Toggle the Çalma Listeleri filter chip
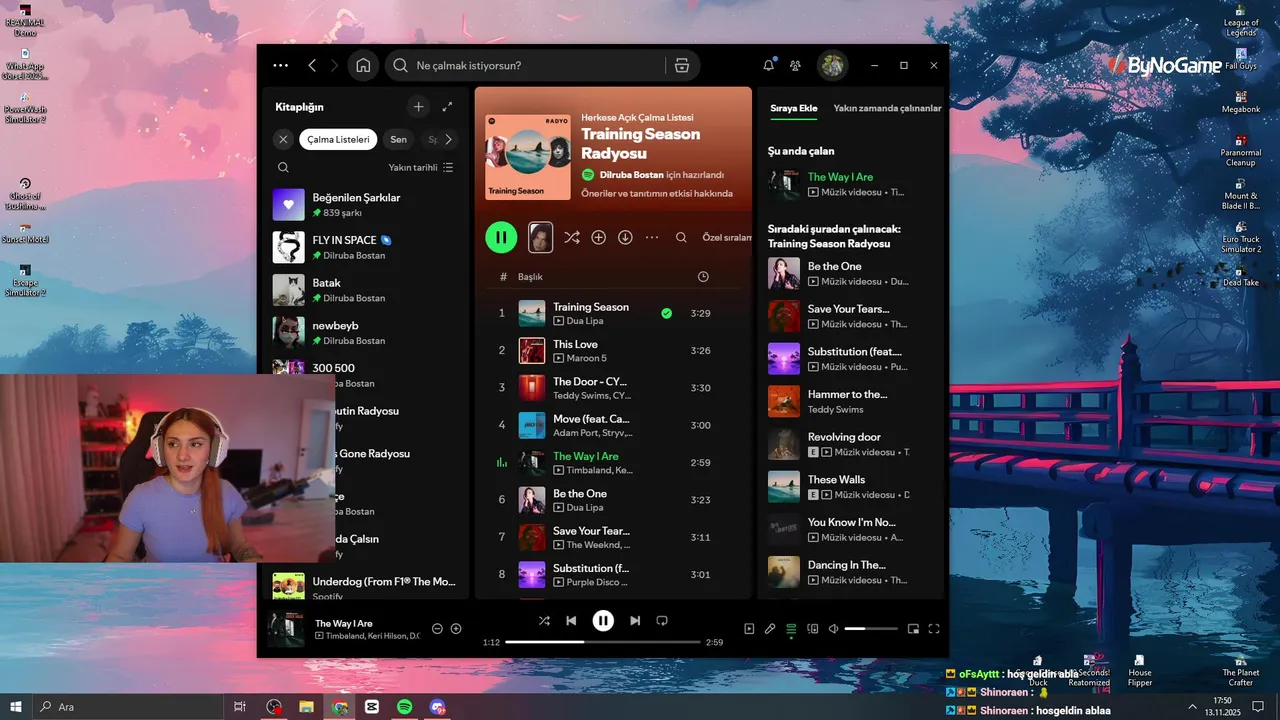The width and height of the screenshot is (1280, 720). pyautogui.click(x=338, y=139)
